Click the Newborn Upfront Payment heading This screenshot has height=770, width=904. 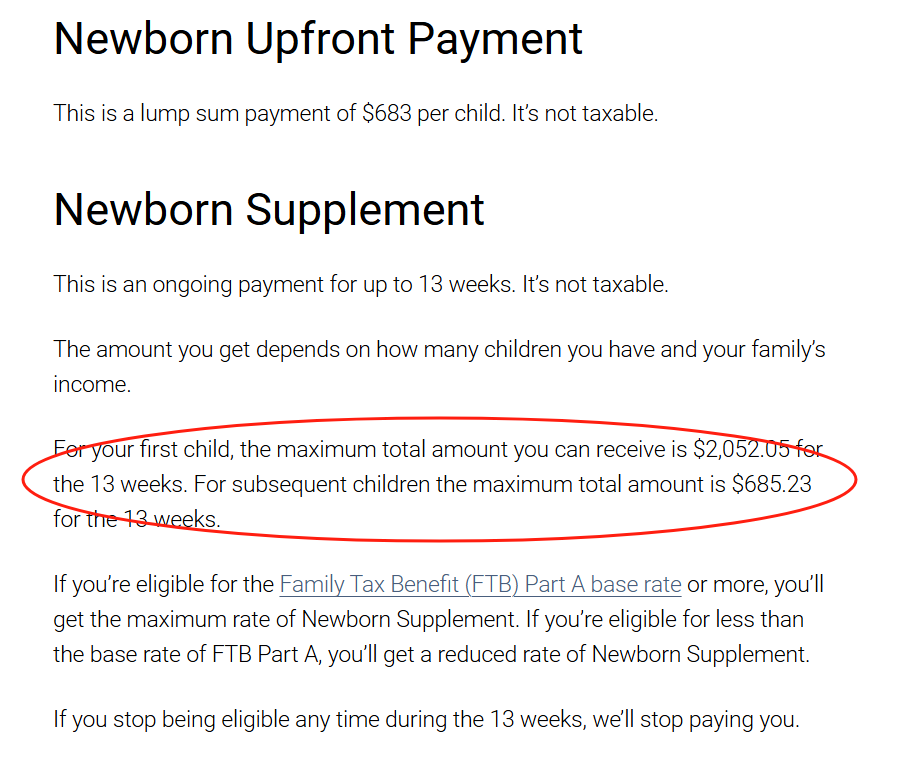click(x=318, y=38)
